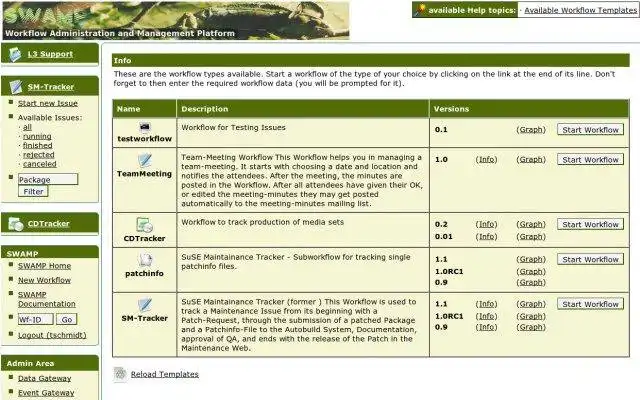This screenshot has height=400, width=640.
Task: Click the Filter button
Action: click(33, 191)
